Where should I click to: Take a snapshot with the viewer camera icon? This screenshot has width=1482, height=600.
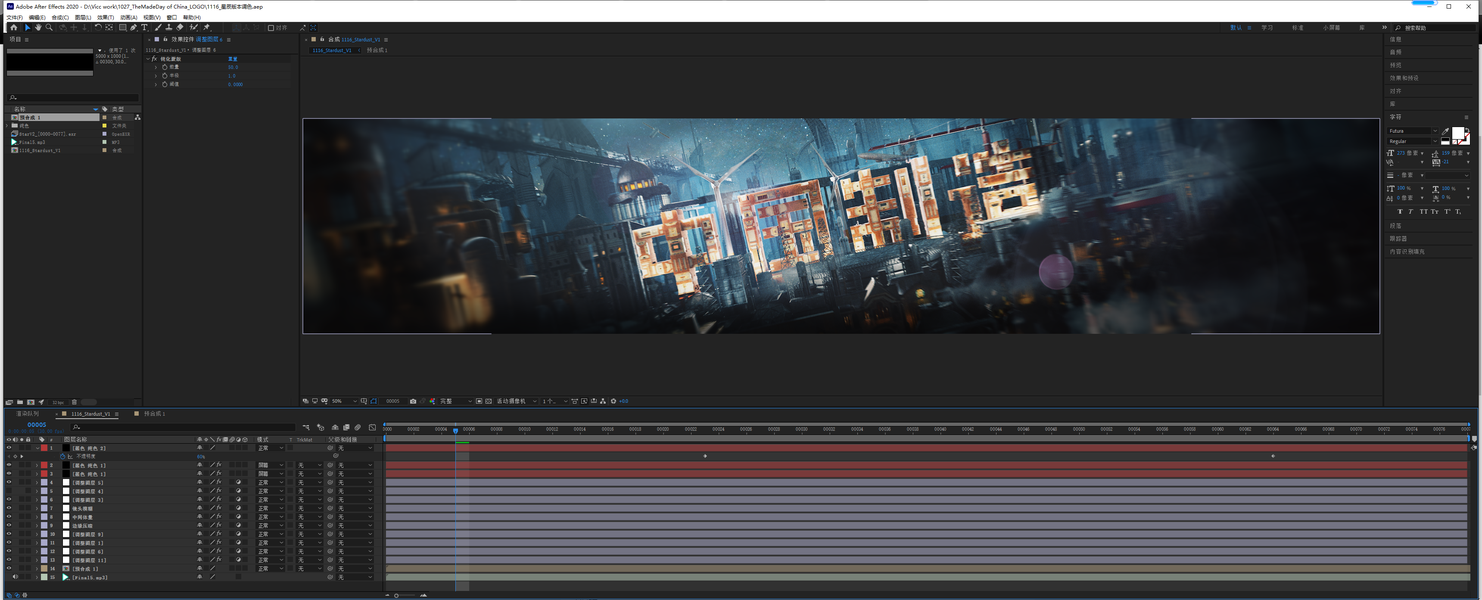tap(413, 401)
